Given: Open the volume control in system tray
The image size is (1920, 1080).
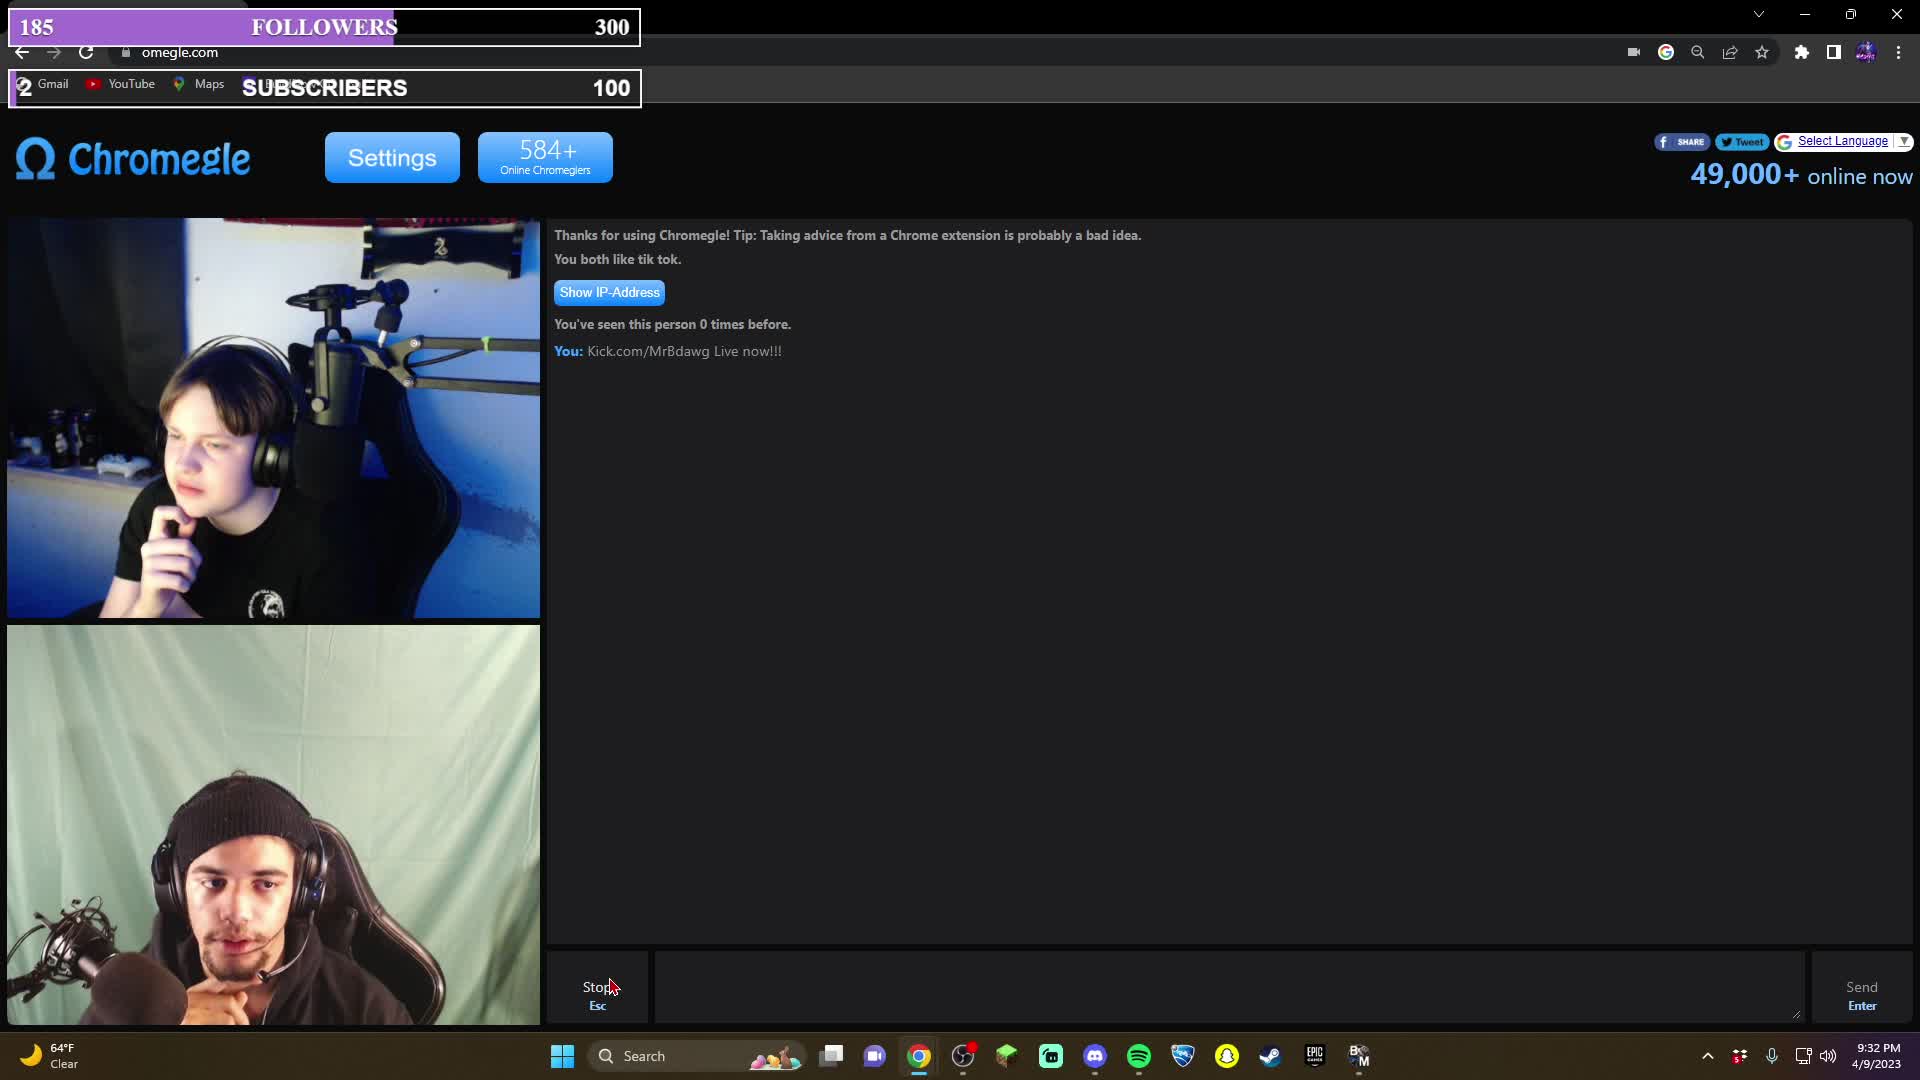Looking at the screenshot, I should point(1828,1056).
